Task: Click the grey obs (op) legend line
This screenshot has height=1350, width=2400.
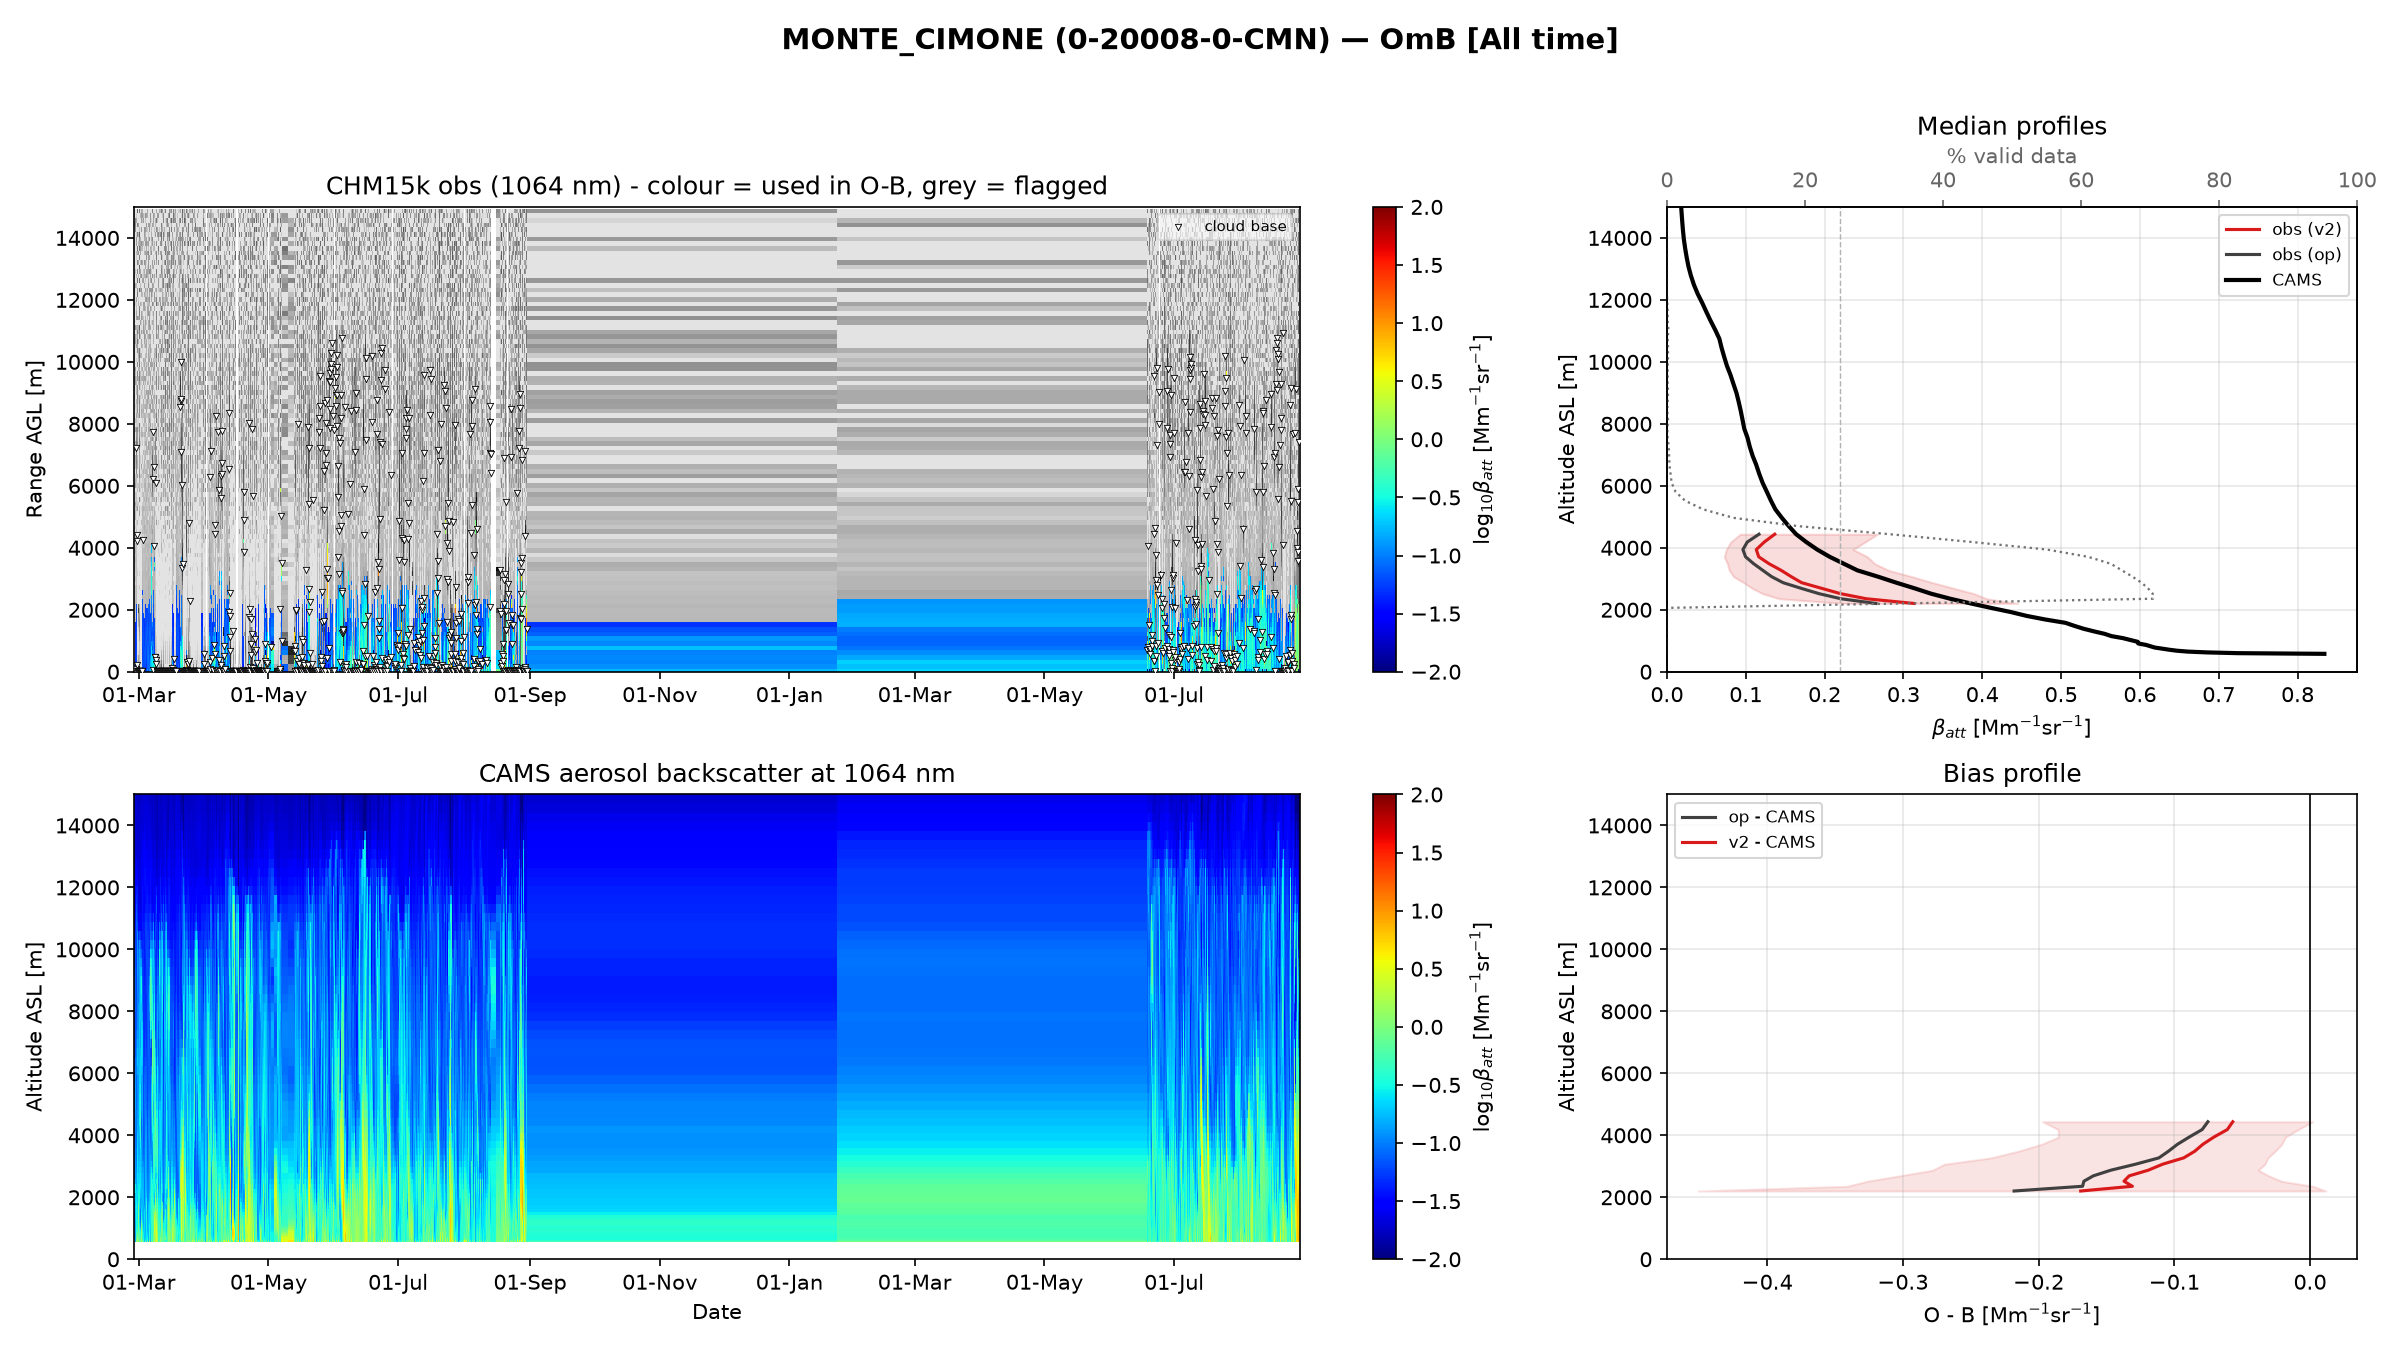Action: (2243, 254)
